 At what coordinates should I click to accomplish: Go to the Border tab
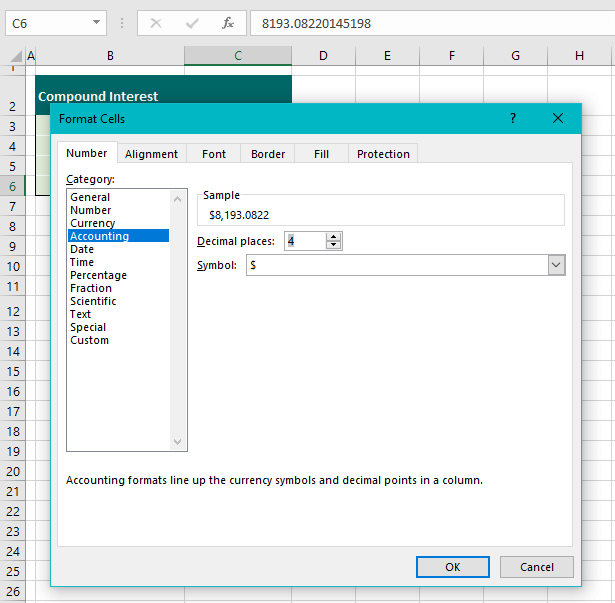tap(268, 154)
